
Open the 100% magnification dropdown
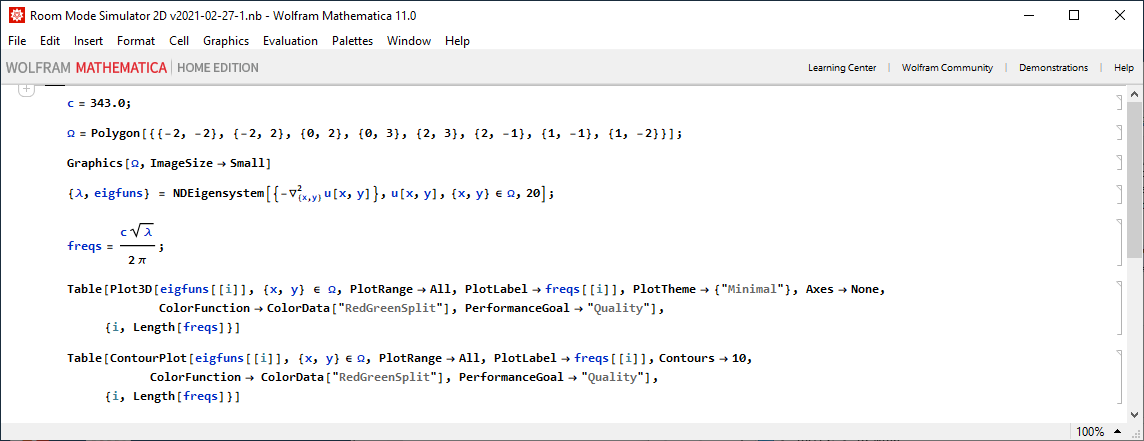[x=1098, y=432]
